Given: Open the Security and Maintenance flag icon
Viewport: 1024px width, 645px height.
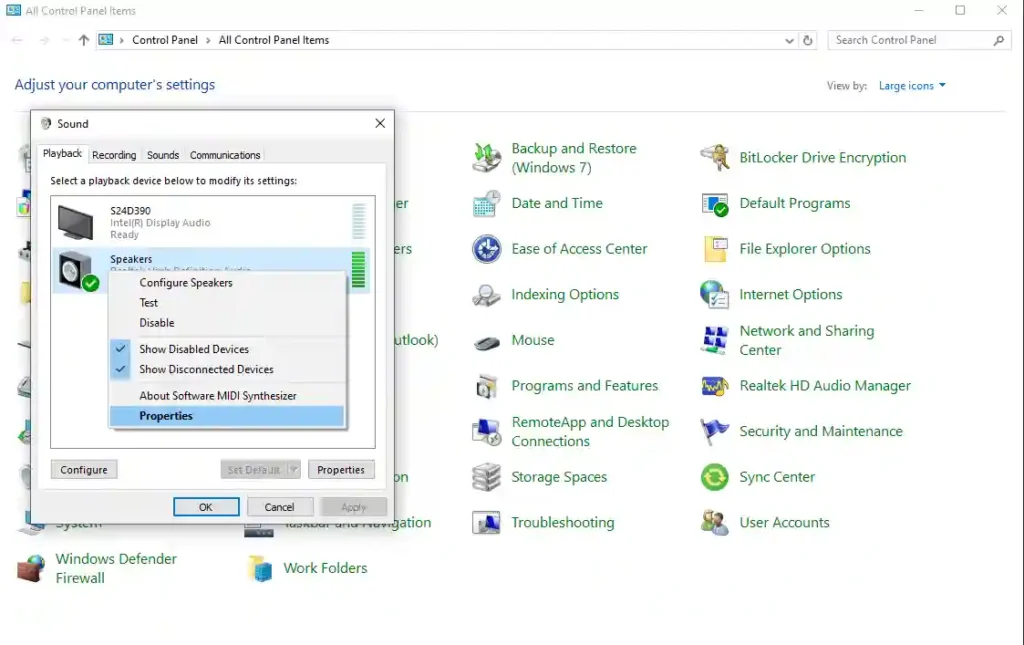Looking at the screenshot, I should 714,432.
